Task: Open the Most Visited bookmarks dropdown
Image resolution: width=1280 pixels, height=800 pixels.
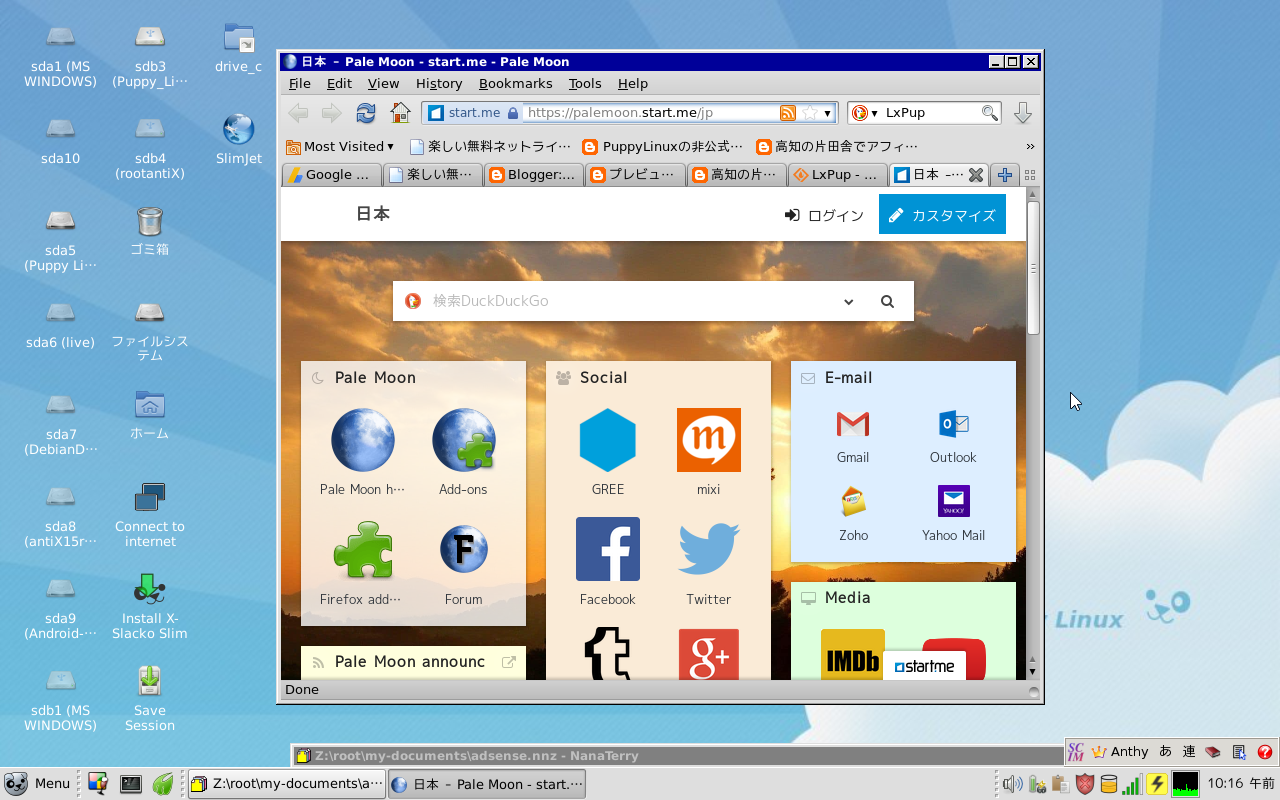Action: (x=340, y=146)
